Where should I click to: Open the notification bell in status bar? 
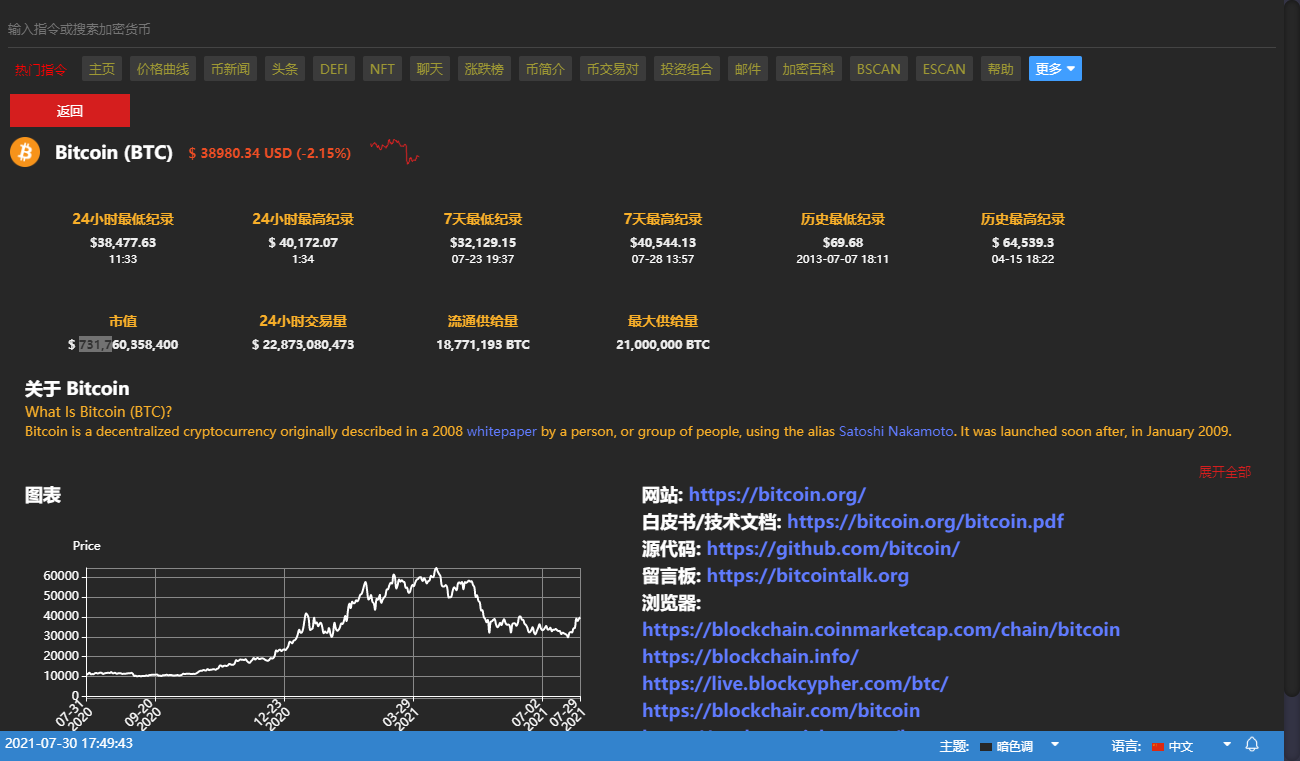1252,745
